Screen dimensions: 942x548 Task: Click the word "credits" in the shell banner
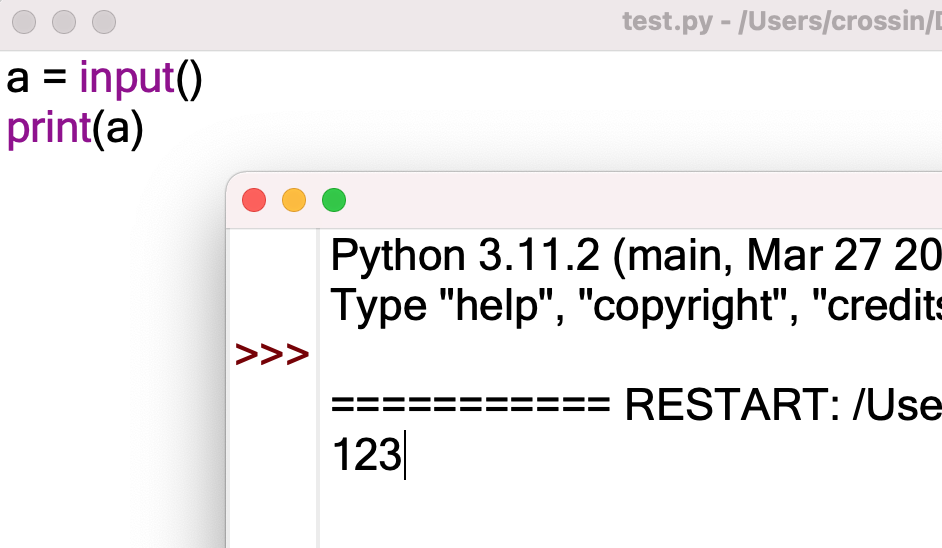pyautogui.click(x=877, y=305)
